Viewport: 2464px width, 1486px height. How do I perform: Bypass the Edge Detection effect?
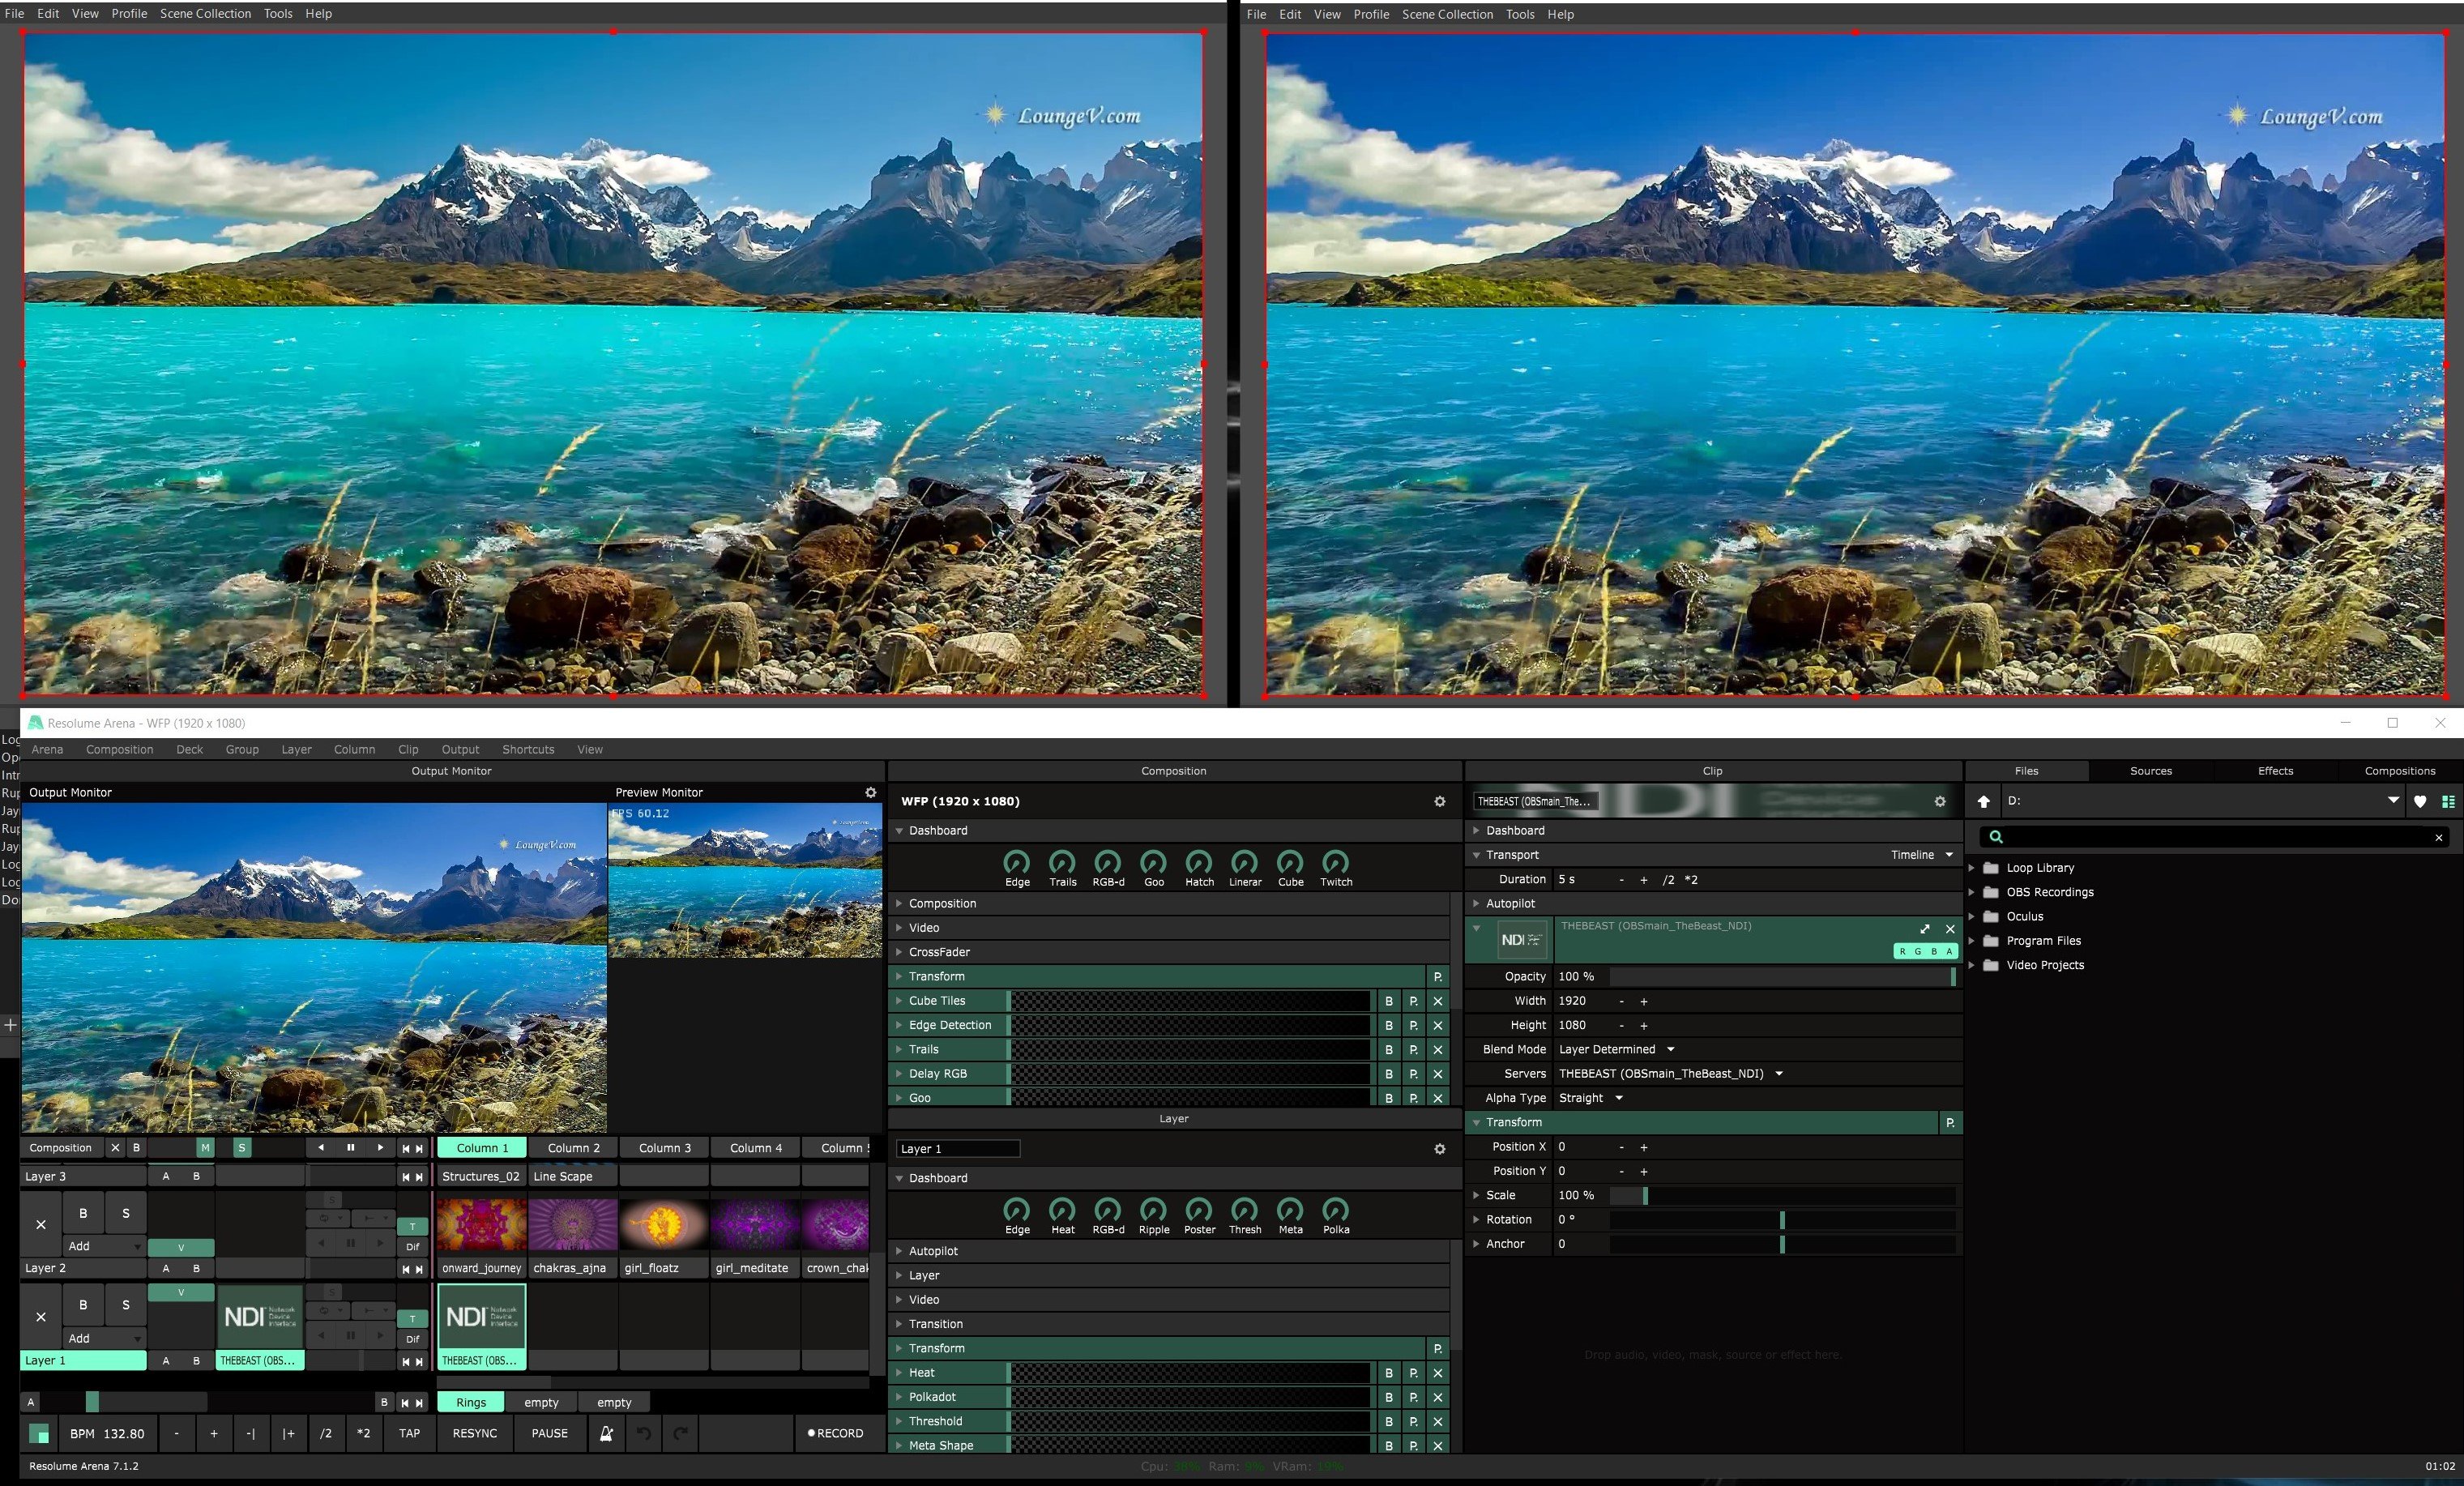[x=1388, y=1025]
